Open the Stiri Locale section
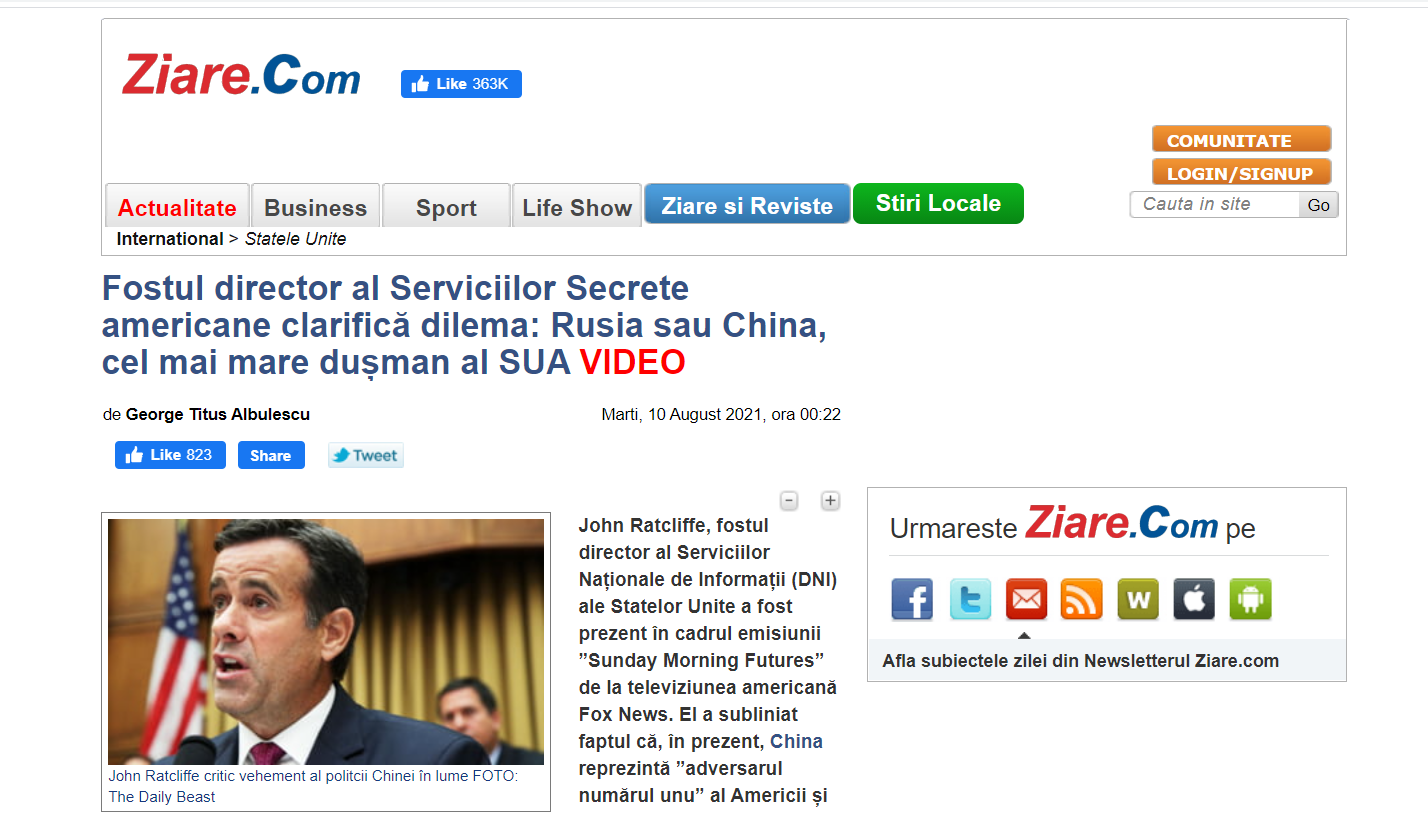Image resolution: width=1428 pixels, height=813 pixels. [x=938, y=203]
